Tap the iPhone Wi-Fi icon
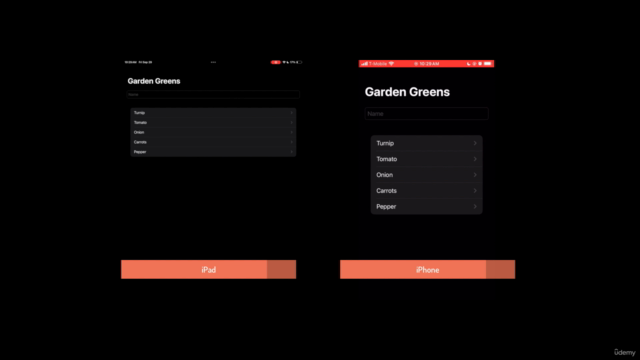Screen dimensions: 640x360 pyautogui.click(x=391, y=64)
